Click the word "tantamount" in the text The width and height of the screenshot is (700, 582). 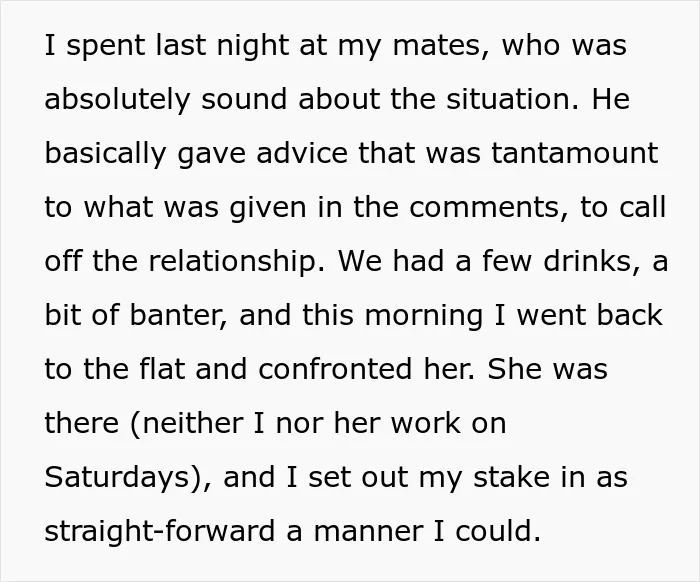pyautogui.click(x=575, y=153)
